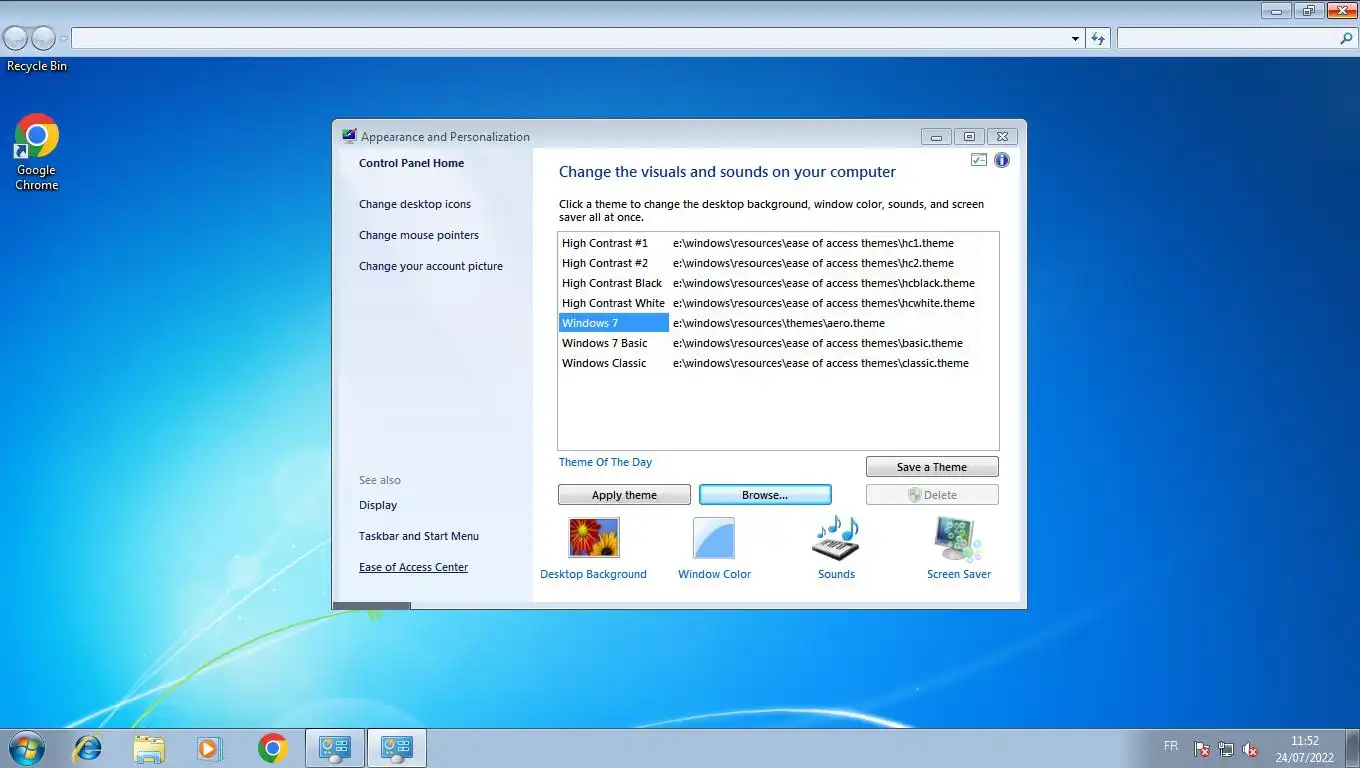This screenshot has height=768, width=1360.
Task: Click the muted volume tray icon
Action: (x=1250, y=749)
